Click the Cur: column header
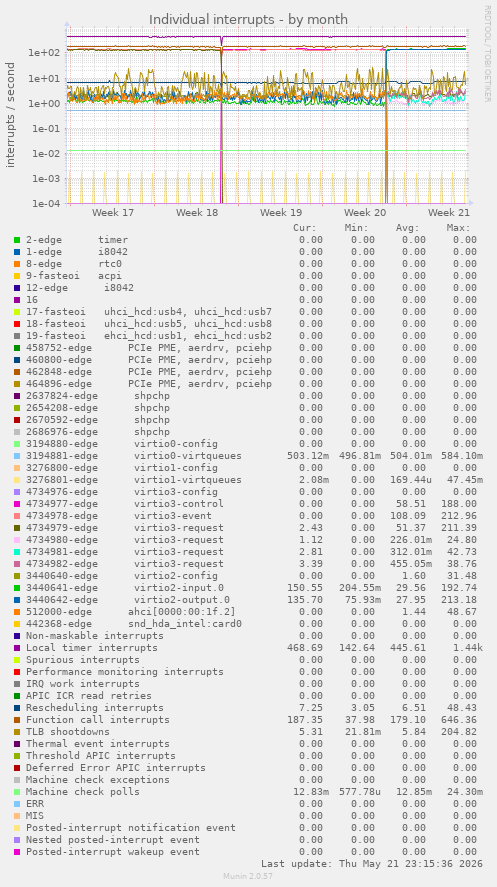This screenshot has height=887, width=497. [x=305, y=228]
